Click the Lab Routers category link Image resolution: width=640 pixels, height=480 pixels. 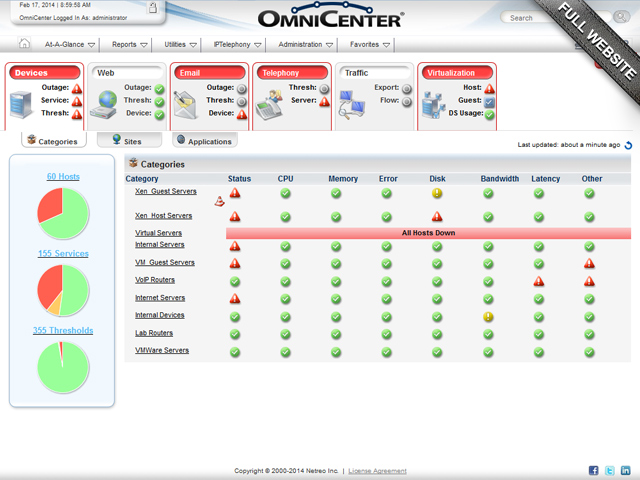point(154,333)
